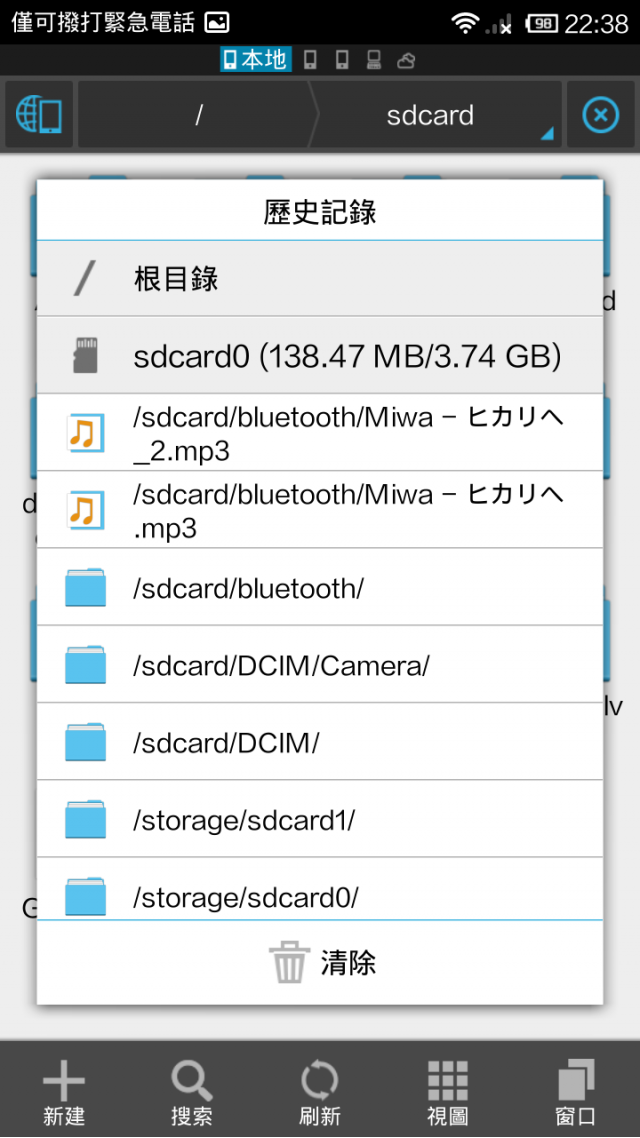
Task: Open the /sdcard/DCIM/Camera/ history entry
Action: point(320,664)
